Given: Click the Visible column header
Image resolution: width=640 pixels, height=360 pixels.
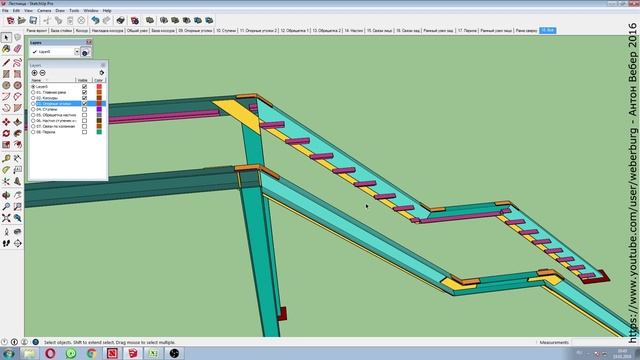Looking at the screenshot, I should pyautogui.click(x=83, y=80).
